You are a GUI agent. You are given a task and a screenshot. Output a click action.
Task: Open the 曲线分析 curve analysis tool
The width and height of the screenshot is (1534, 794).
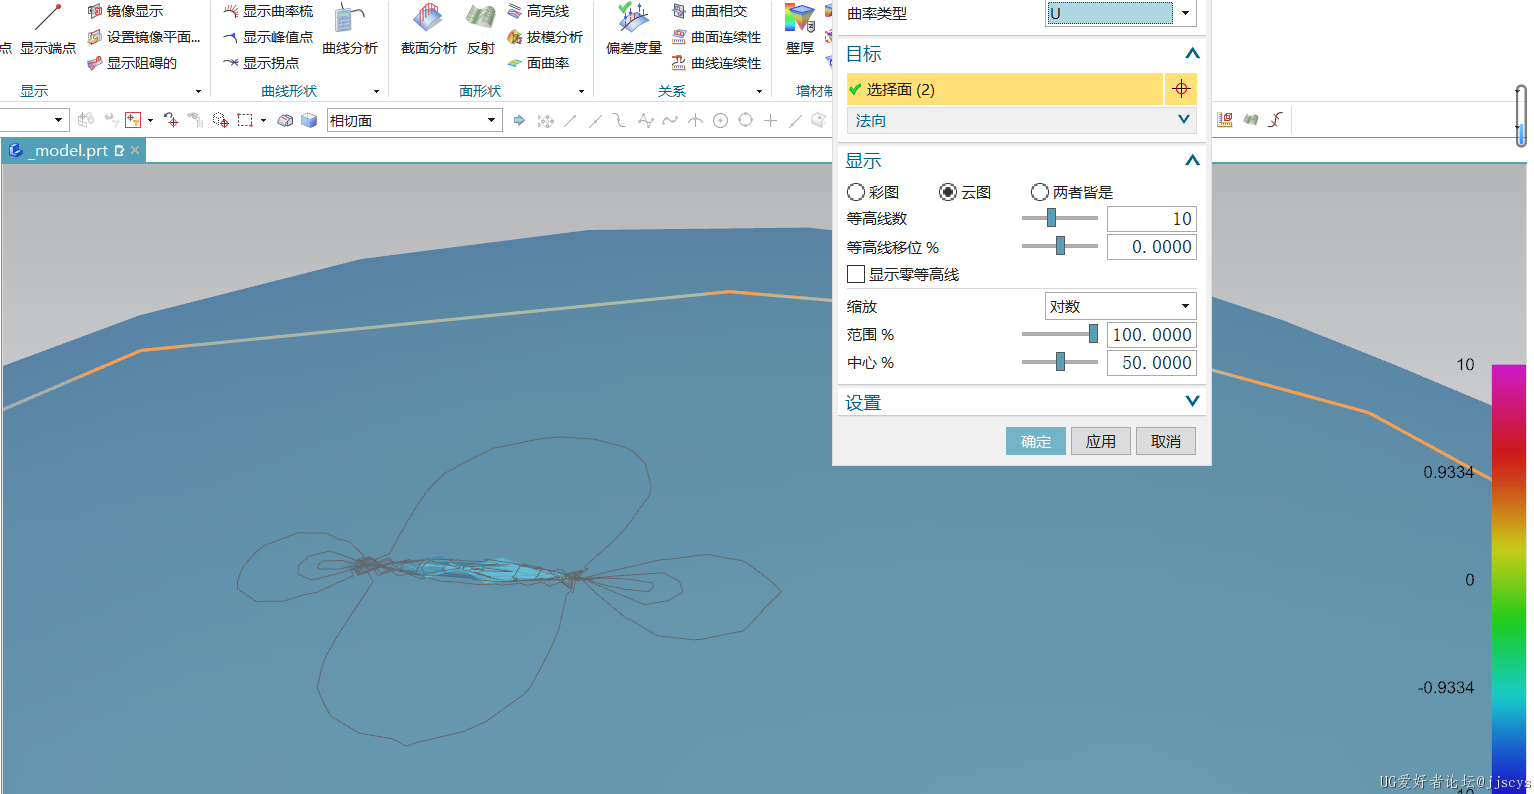pos(350,28)
